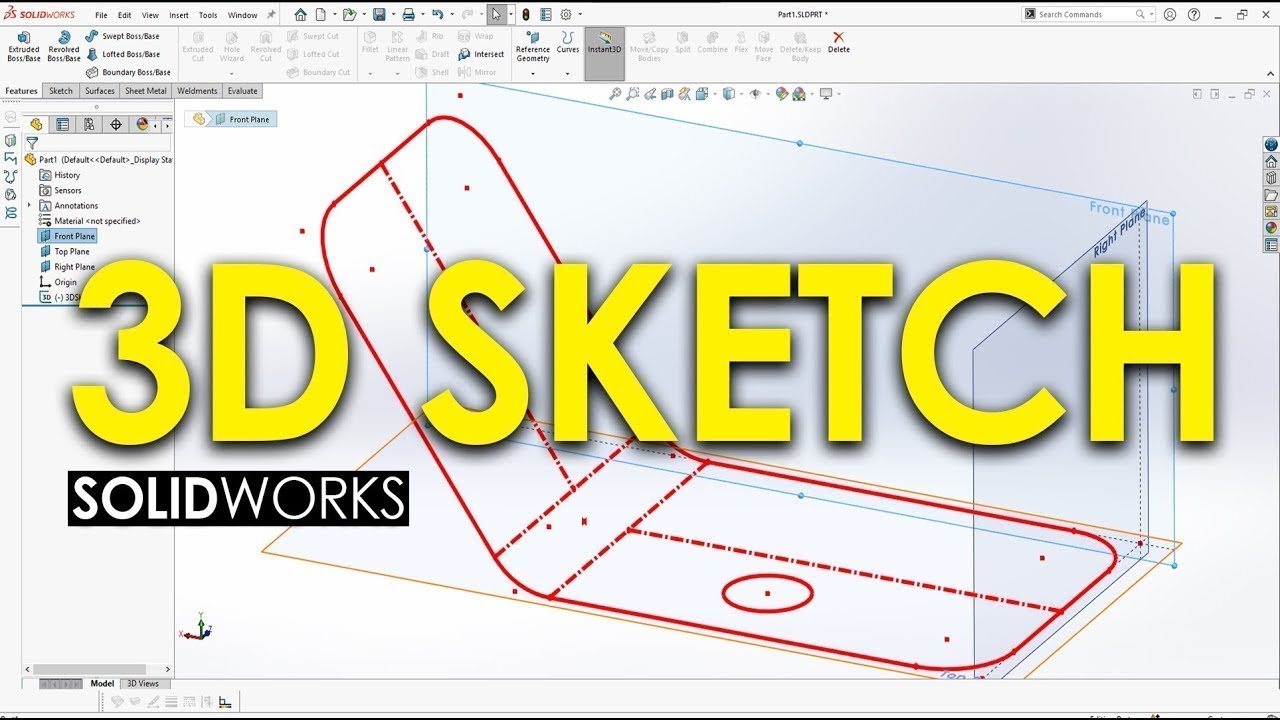Open Design Library in task pane
1280x720 pixels.
point(1271,178)
